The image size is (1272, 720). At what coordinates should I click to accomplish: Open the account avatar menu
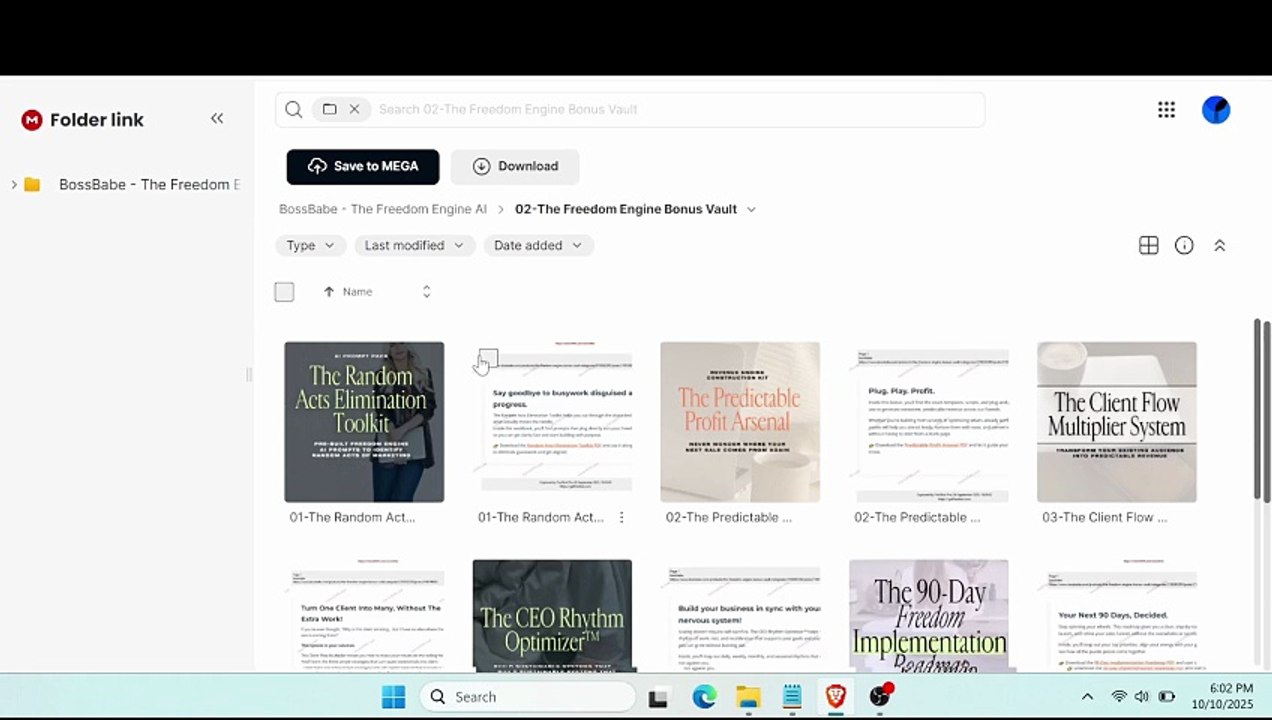(x=1216, y=110)
